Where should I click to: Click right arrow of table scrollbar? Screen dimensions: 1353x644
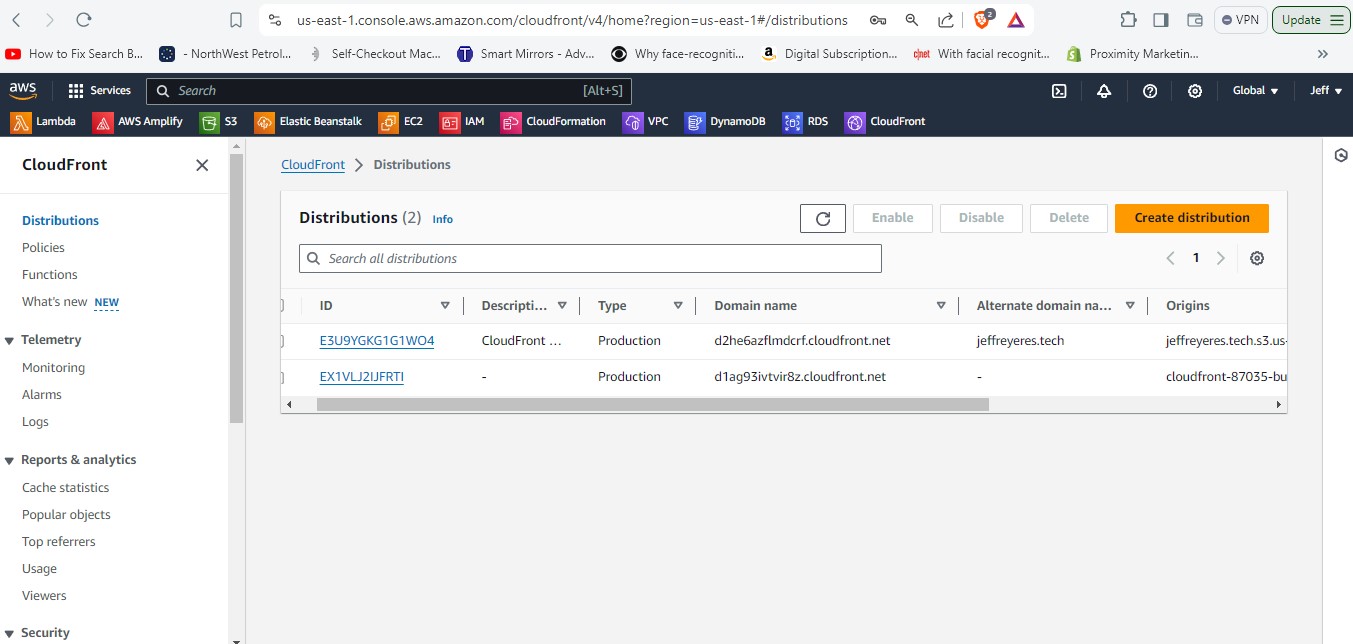point(1278,405)
